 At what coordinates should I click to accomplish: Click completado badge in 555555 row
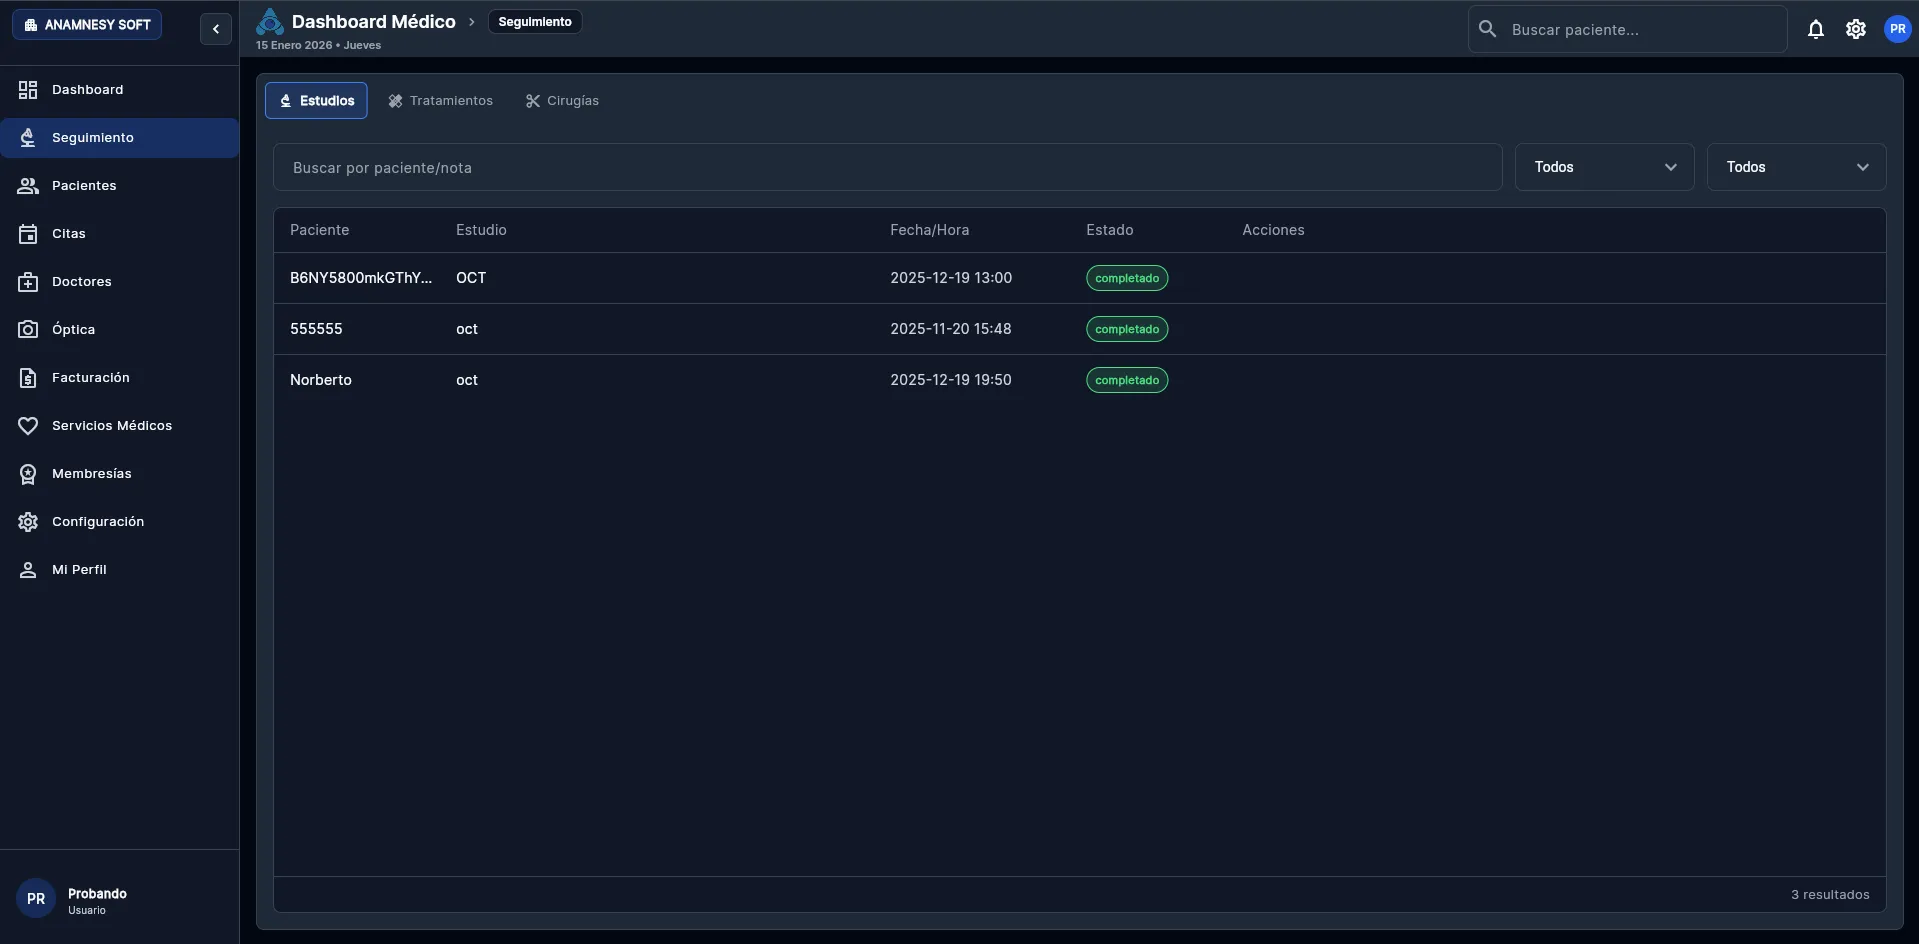(x=1127, y=329)
